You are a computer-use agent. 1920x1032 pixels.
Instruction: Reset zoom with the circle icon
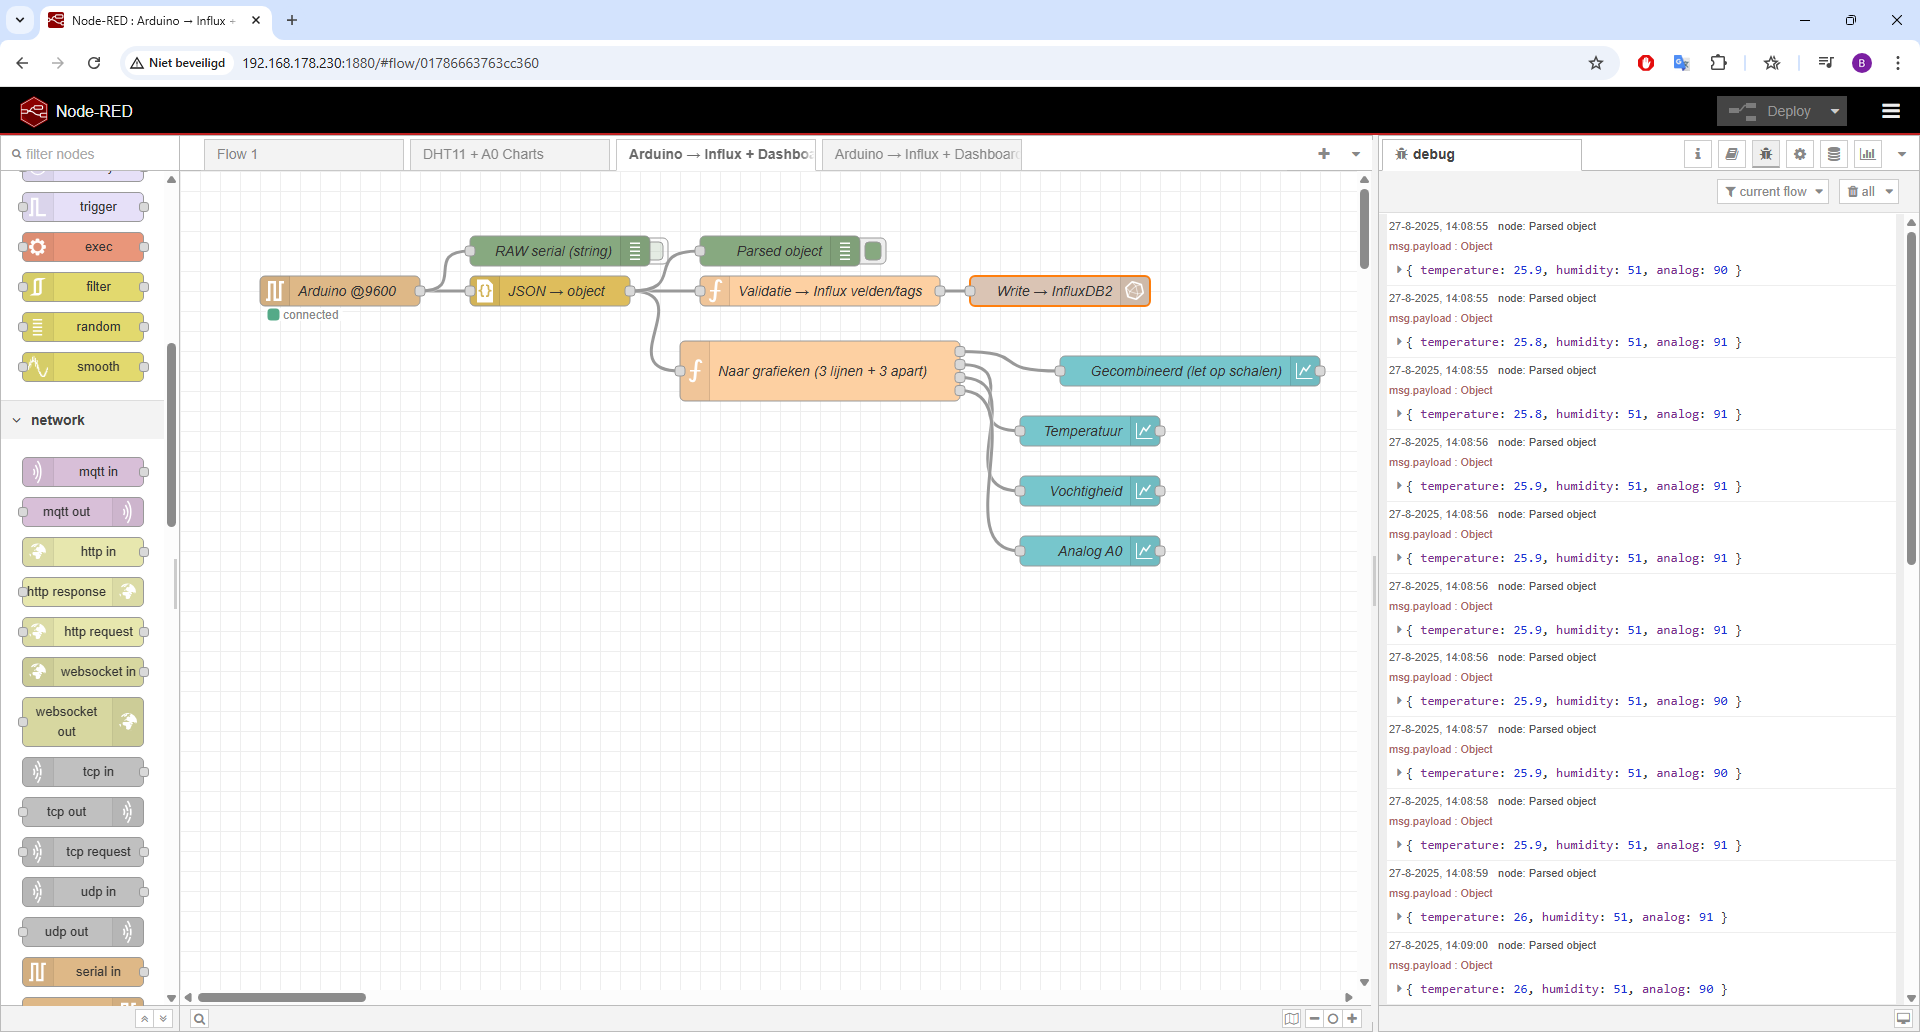point(1333,1019)
